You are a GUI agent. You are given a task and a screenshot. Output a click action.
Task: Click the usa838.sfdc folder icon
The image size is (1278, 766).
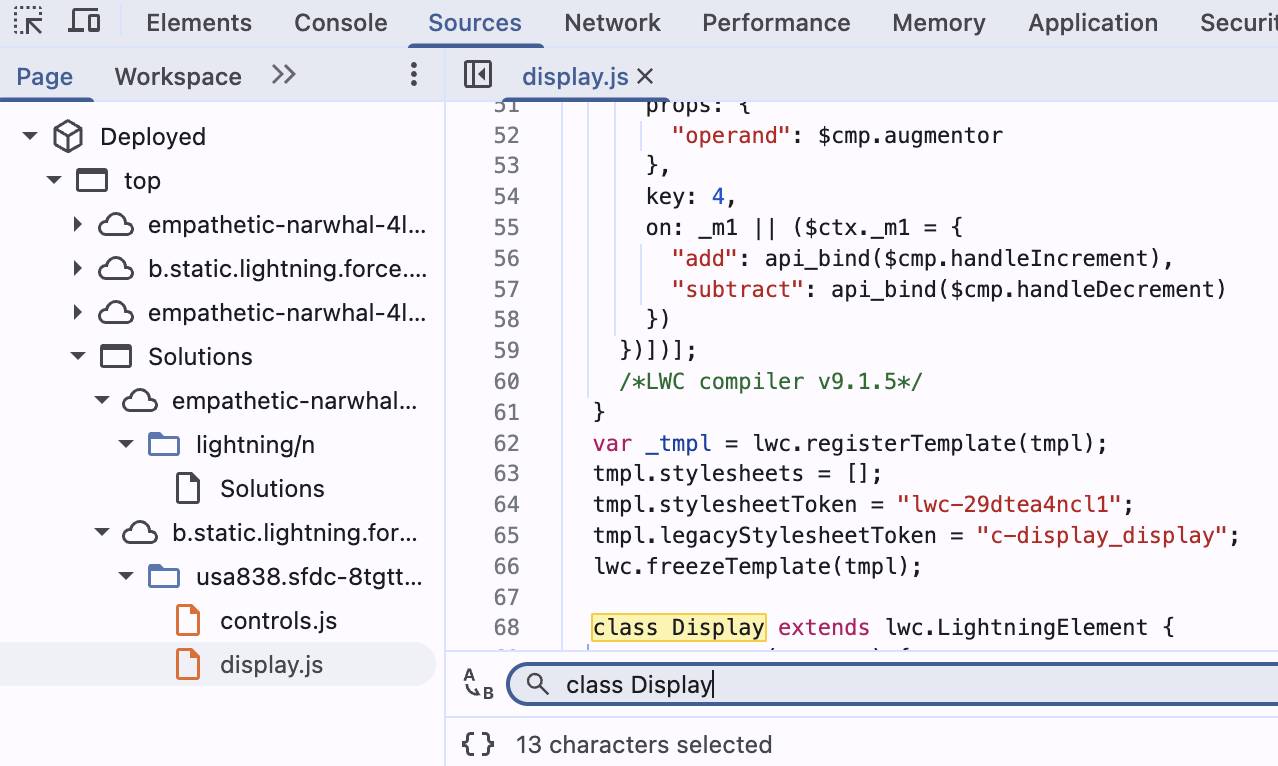(x=164, y=576)
